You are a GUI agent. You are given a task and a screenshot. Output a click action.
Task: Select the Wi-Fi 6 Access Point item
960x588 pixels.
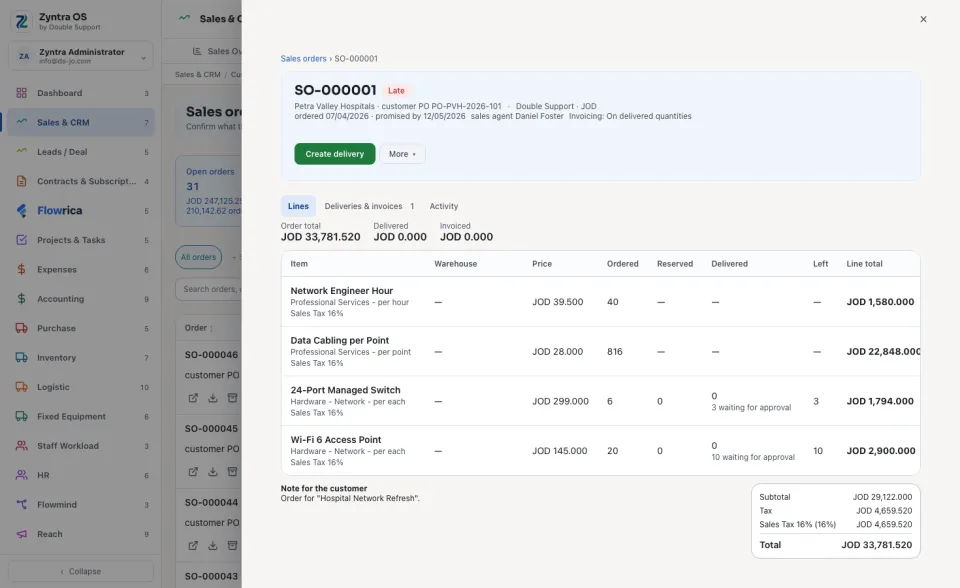[x=600, y=450]
